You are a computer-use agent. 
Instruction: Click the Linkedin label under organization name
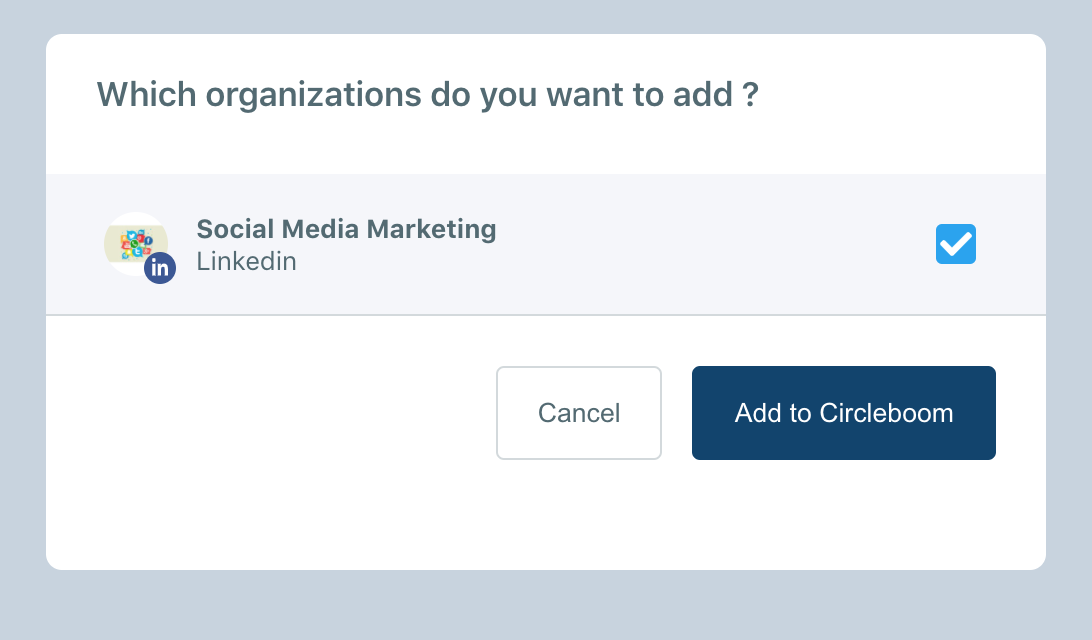point(247,262)
